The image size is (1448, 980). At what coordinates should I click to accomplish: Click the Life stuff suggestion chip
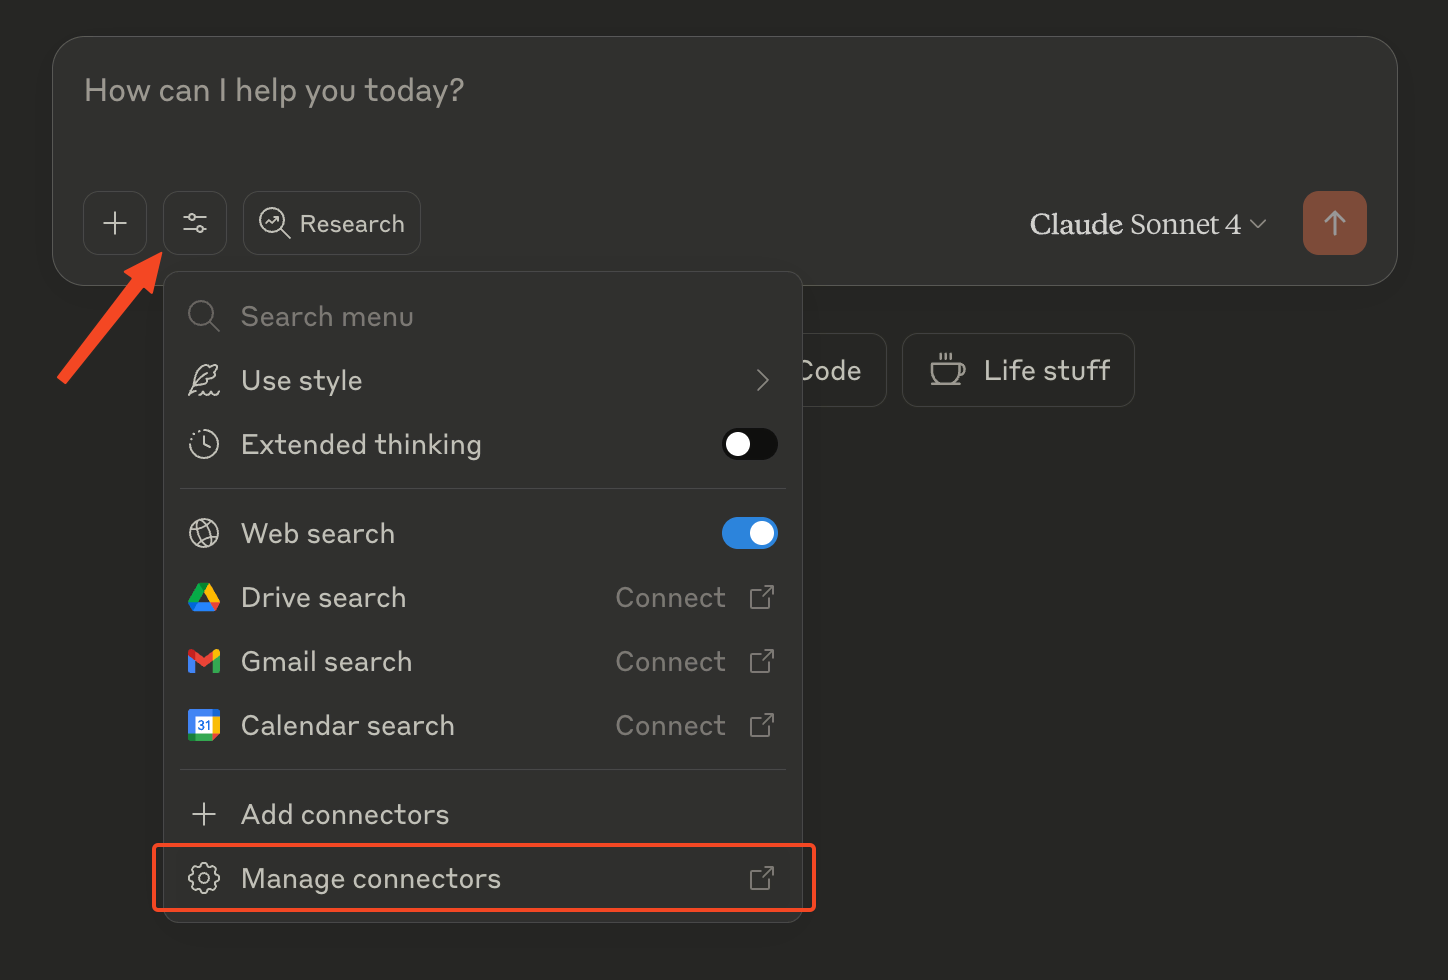(x=1018, y=370)
